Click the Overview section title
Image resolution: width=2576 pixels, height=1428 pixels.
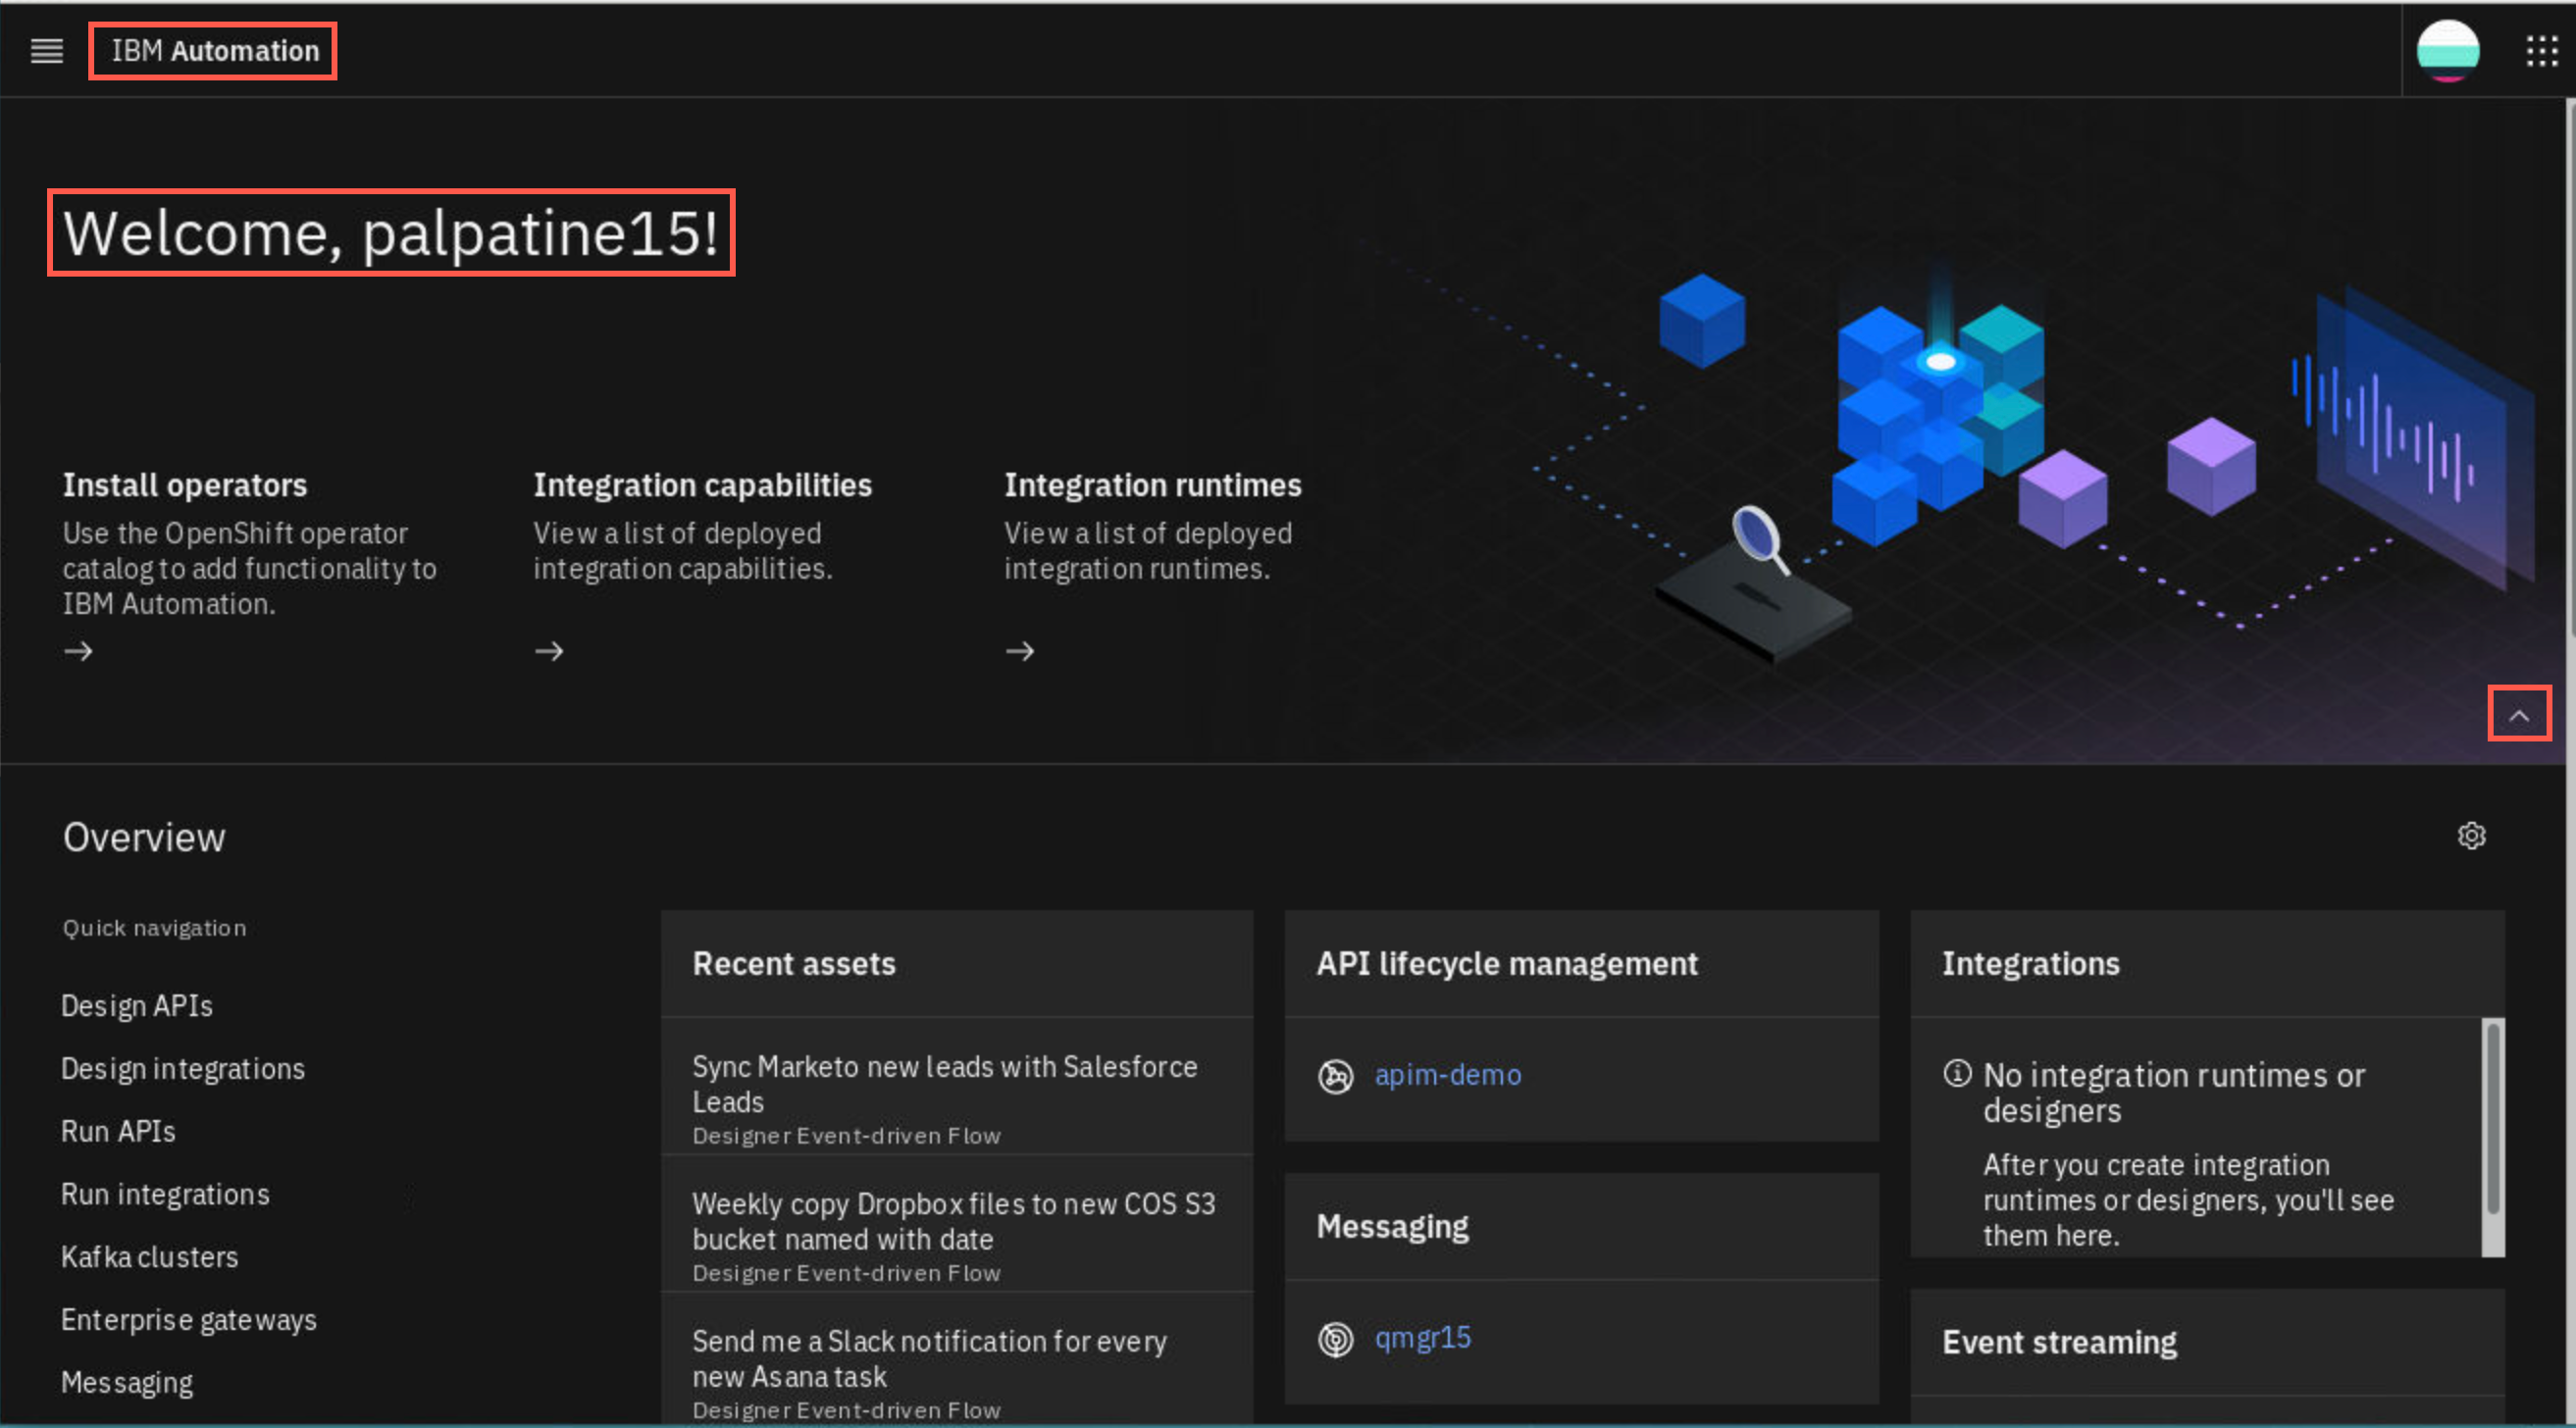pos(144,836)
